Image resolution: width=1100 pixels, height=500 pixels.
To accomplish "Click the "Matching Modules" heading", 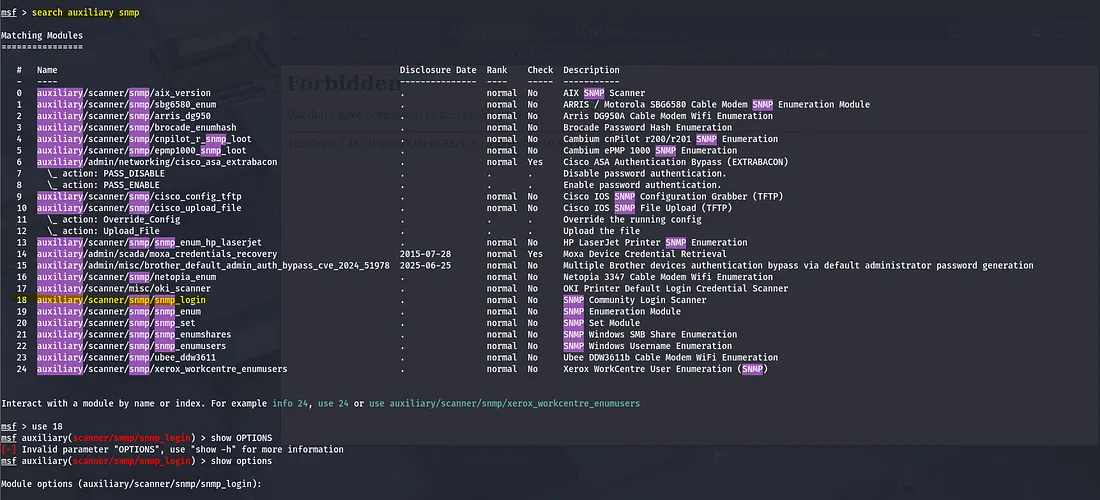I will click(x=41, y=35).
